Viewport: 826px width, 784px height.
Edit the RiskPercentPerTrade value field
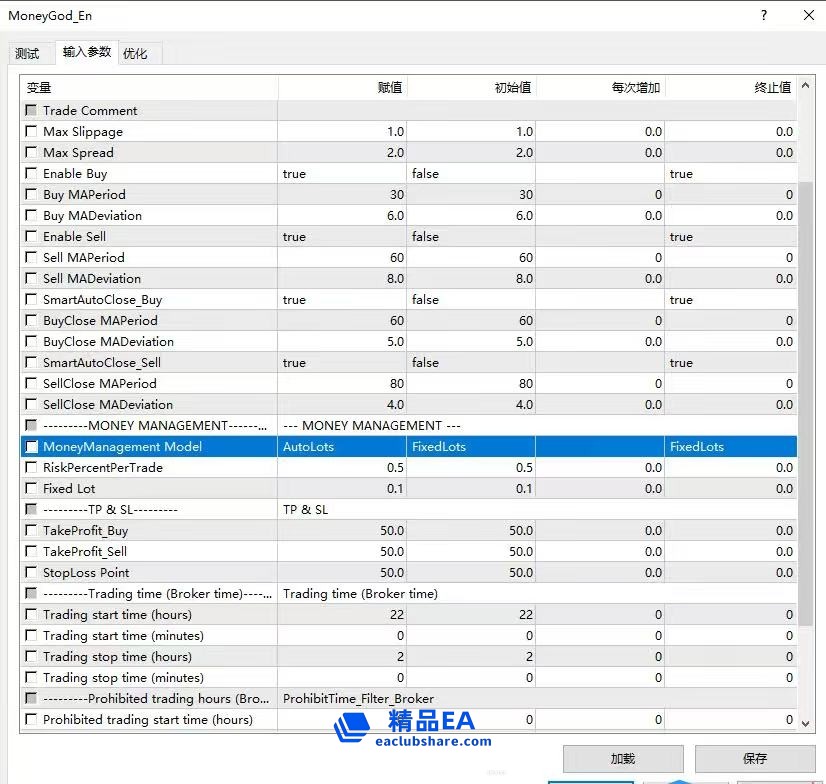point(342,468)
